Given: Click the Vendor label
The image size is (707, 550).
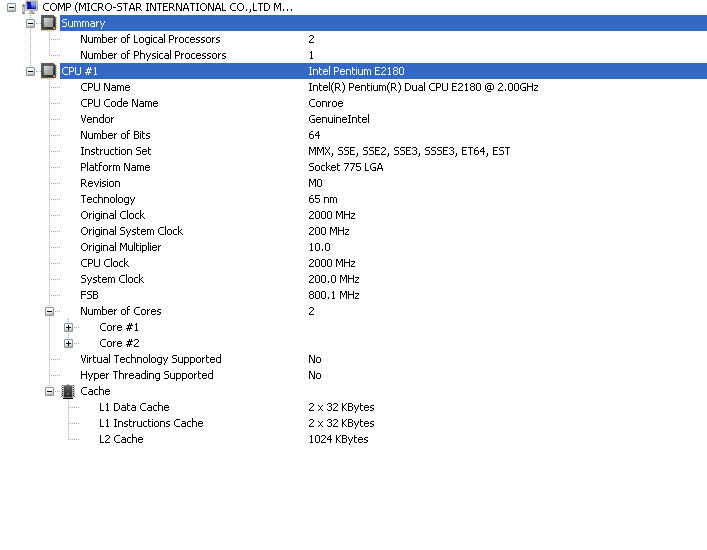Looking at the screenshot, I should coord(97,119).
